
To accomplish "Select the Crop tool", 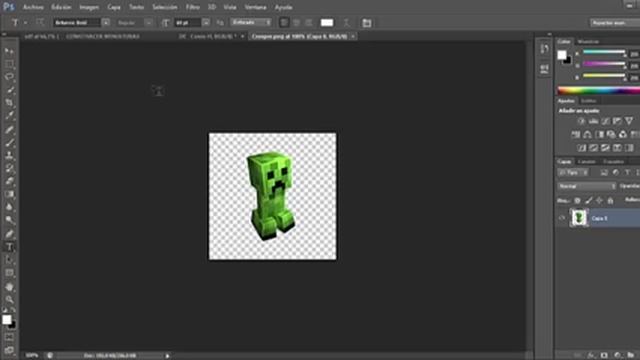I will coord(9,102).
